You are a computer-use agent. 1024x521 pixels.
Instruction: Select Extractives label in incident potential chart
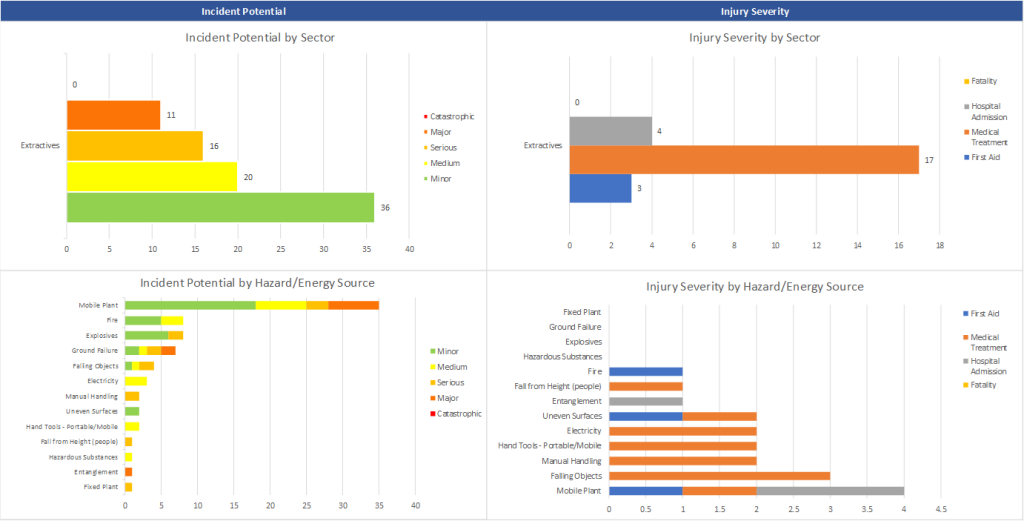pos(40,146)
